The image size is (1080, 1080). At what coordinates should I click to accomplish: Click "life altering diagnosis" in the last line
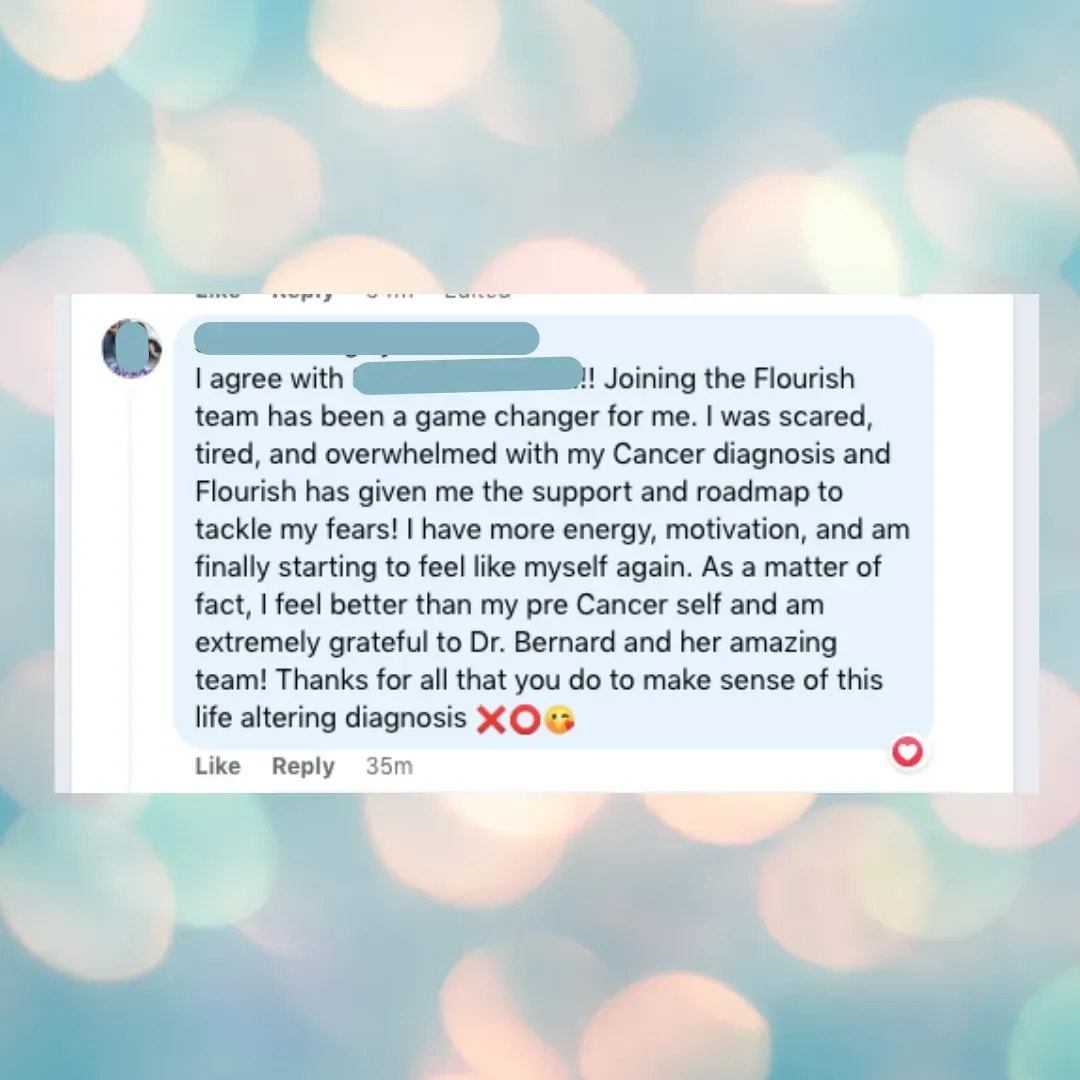click(x=331, y=718)
